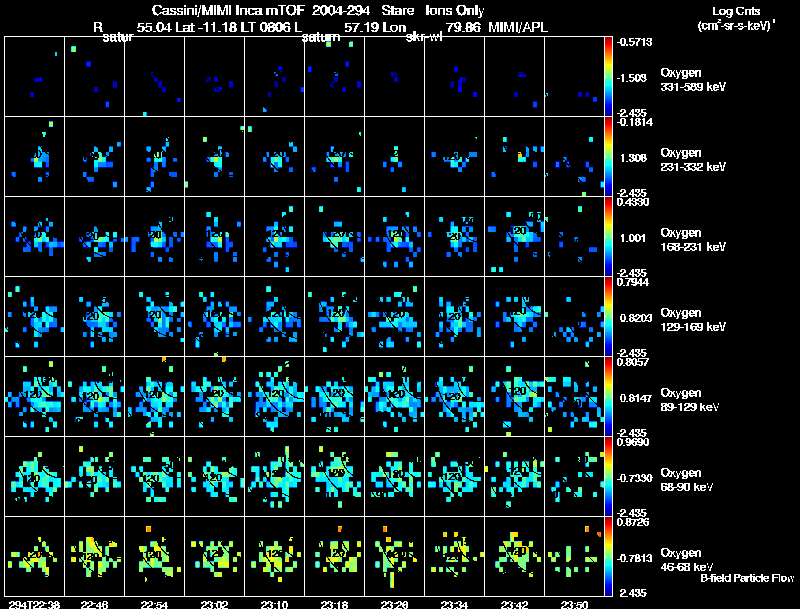Click the 57.19 value in the header
The image size is (800, 609).
pos(361,28)
